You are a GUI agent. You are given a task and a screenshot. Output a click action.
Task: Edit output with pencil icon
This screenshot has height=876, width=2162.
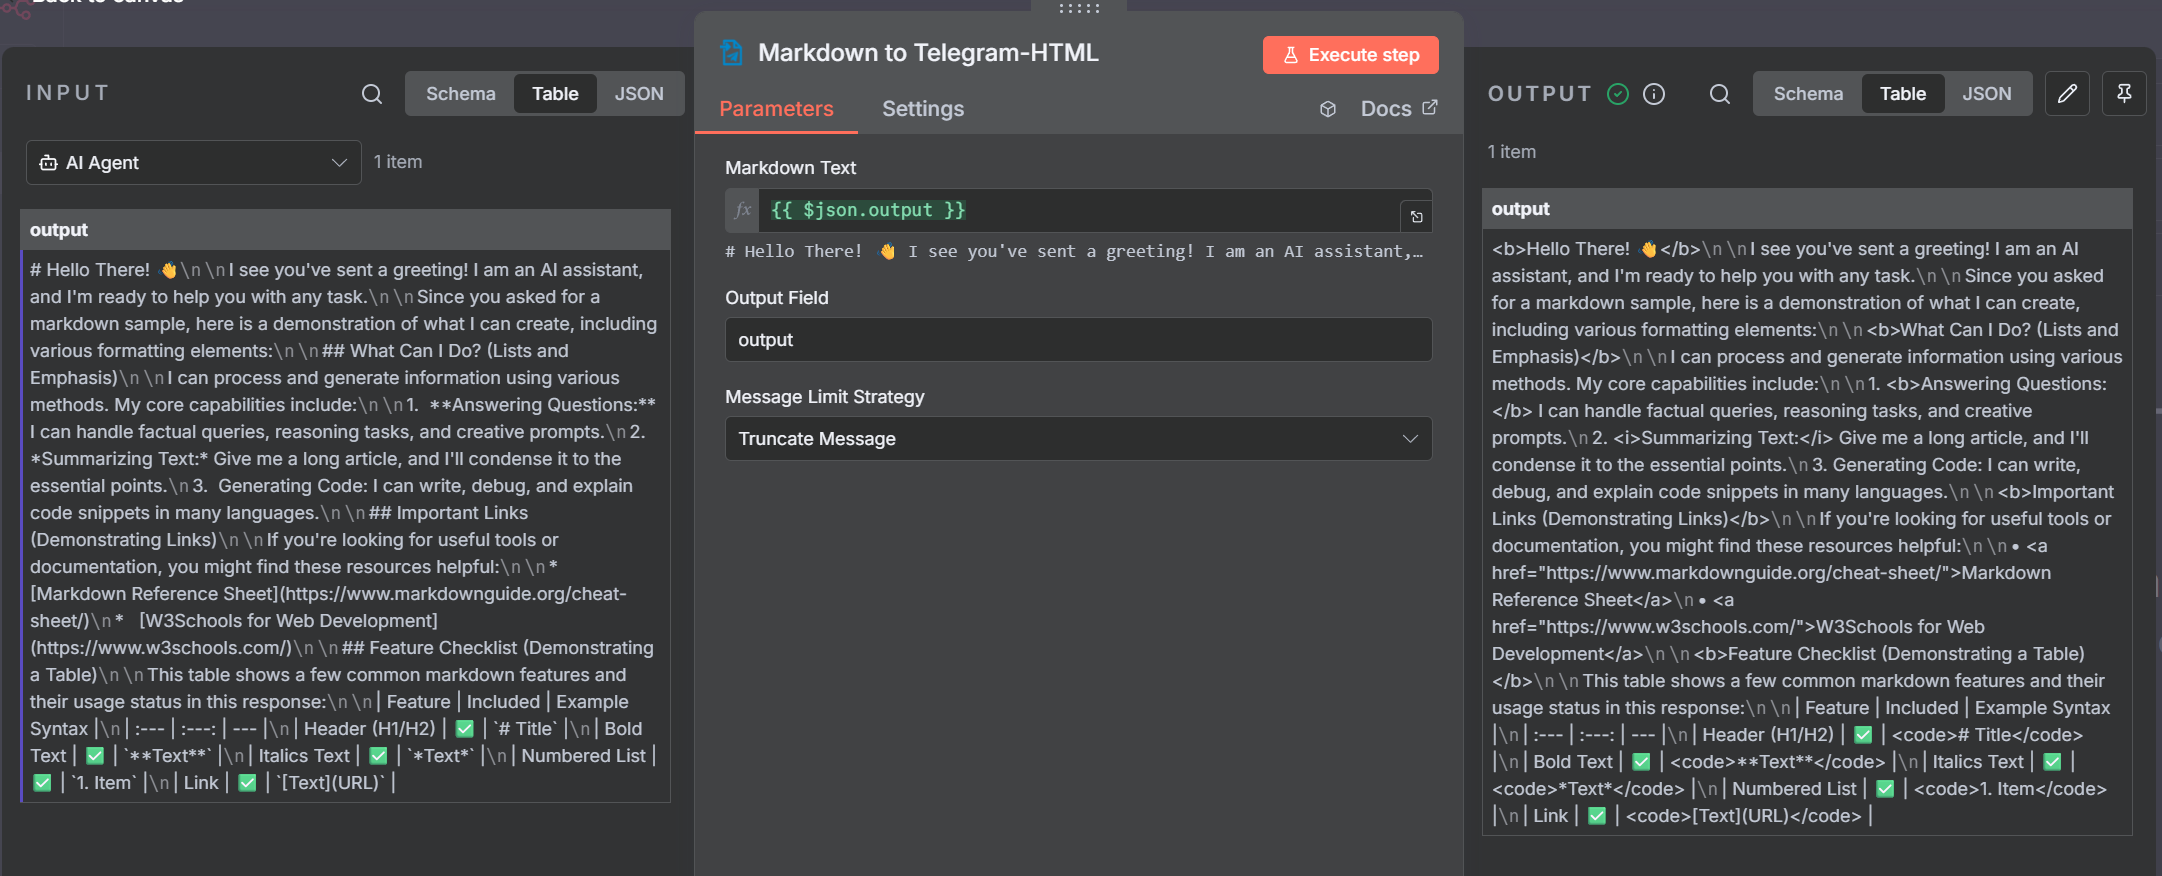(2067, 94)
